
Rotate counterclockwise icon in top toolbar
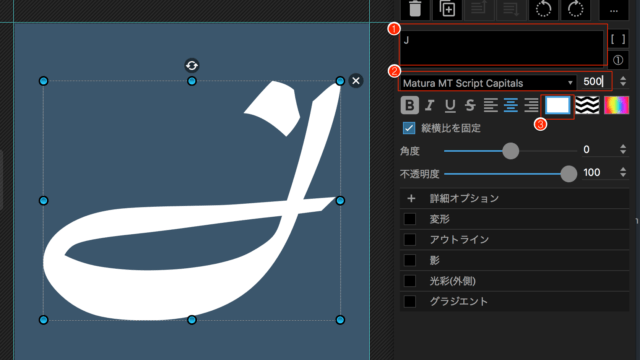click(x=543, y=9)
